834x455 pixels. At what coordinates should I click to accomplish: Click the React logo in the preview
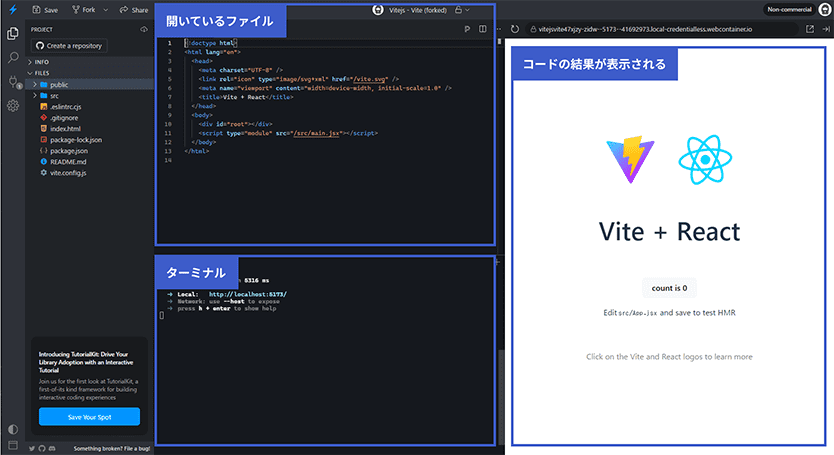point(705,160)
